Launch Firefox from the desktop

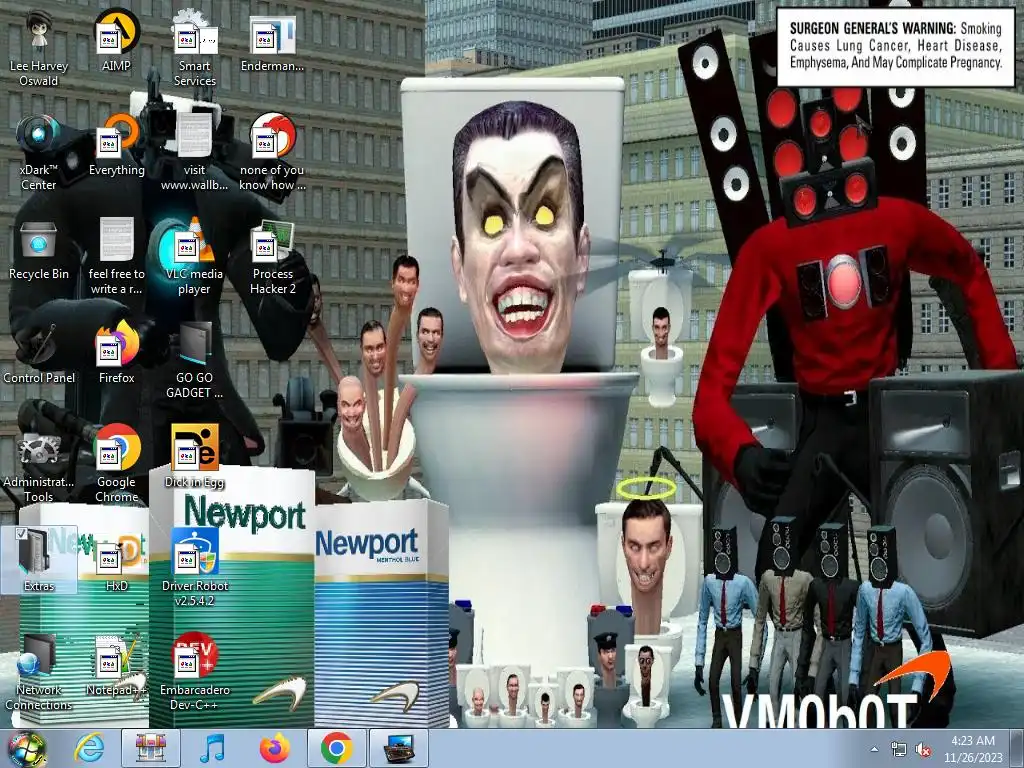pyautogui.click(x=116, y=353)
